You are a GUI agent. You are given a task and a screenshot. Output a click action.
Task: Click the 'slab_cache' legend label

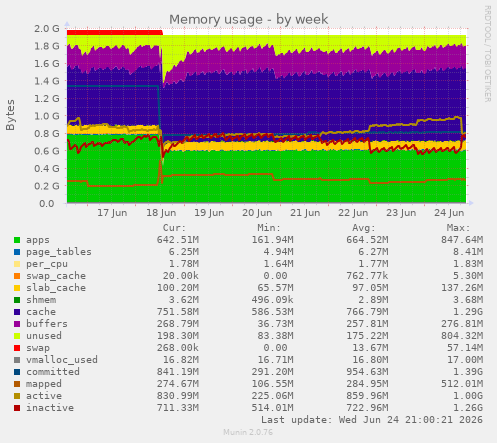point(56,288)
